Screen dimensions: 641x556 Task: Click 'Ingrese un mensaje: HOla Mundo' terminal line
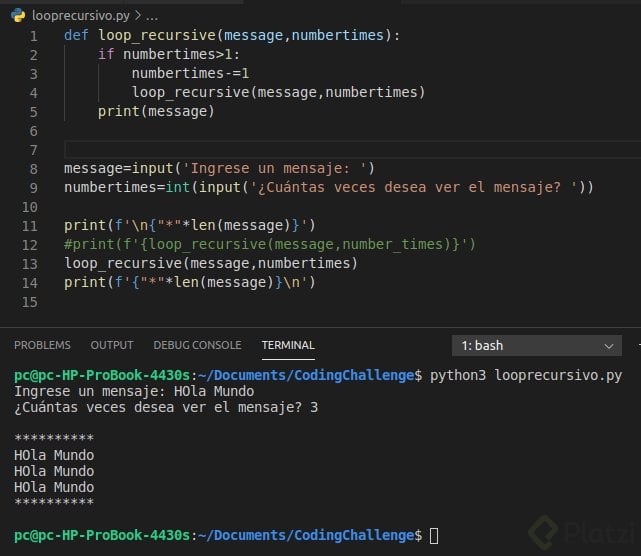(x=134, y=391)
